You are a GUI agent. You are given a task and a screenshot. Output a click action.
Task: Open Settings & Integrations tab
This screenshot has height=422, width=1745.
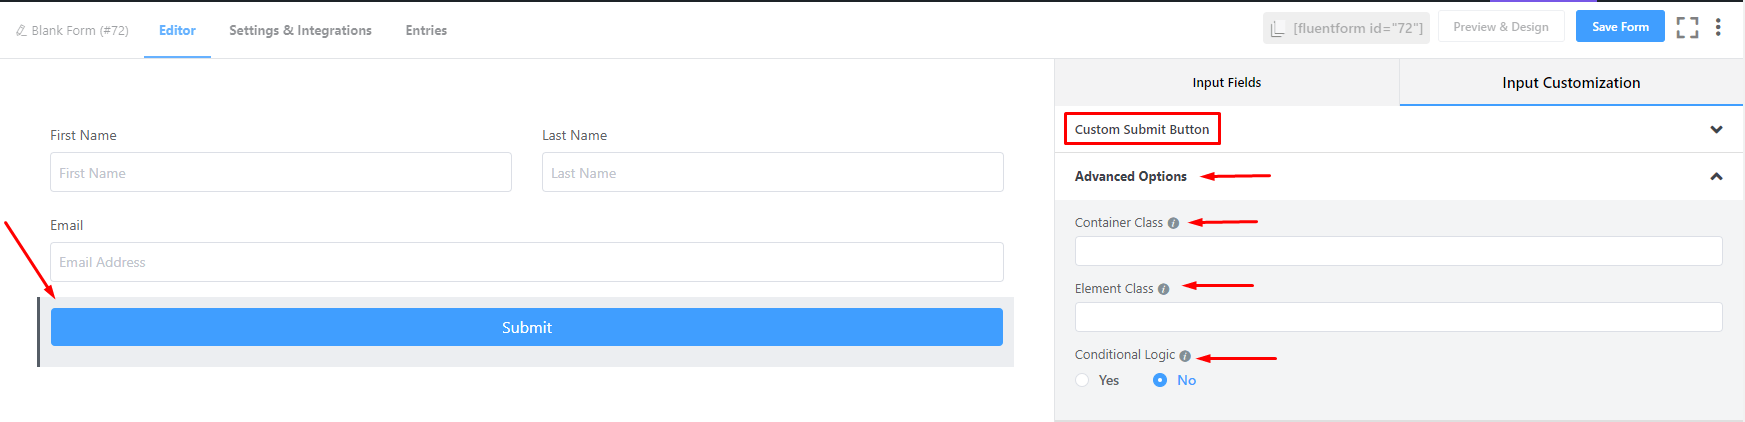coord(300,30)
